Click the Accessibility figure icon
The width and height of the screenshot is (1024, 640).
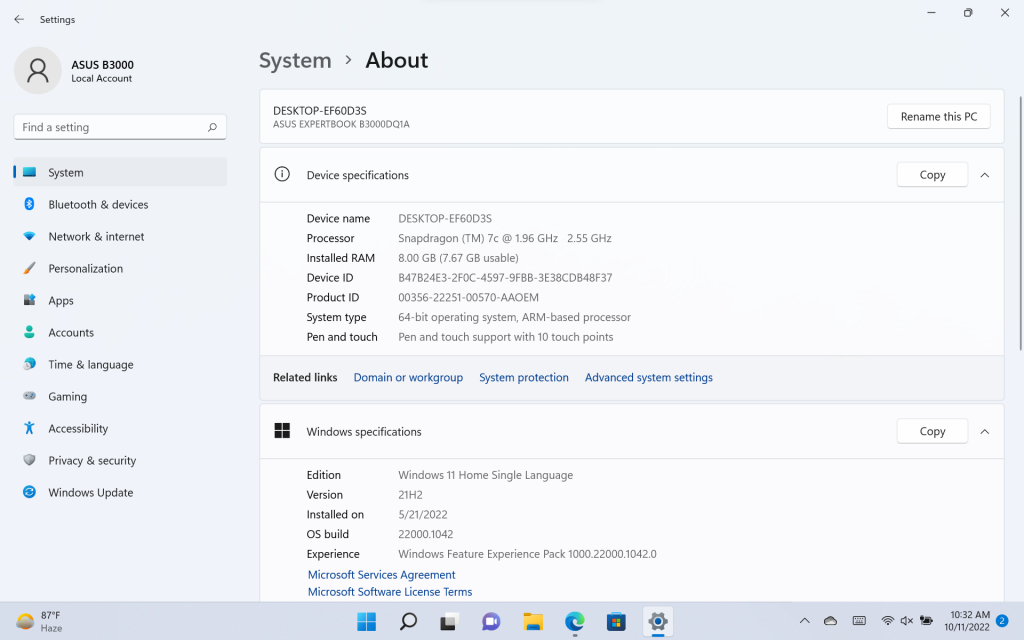29,428
